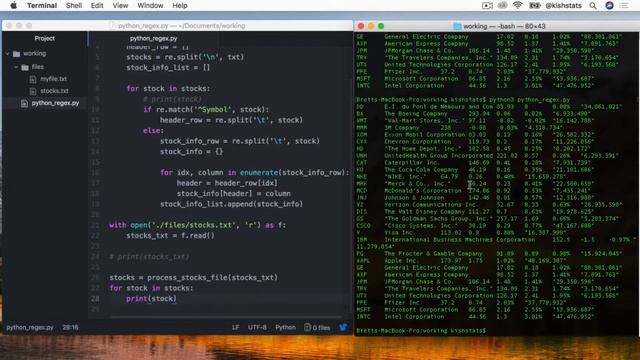Click the python_regex.py file icon in tree
The height and width of the screenshot is (360, 640).
pos(24,103)
